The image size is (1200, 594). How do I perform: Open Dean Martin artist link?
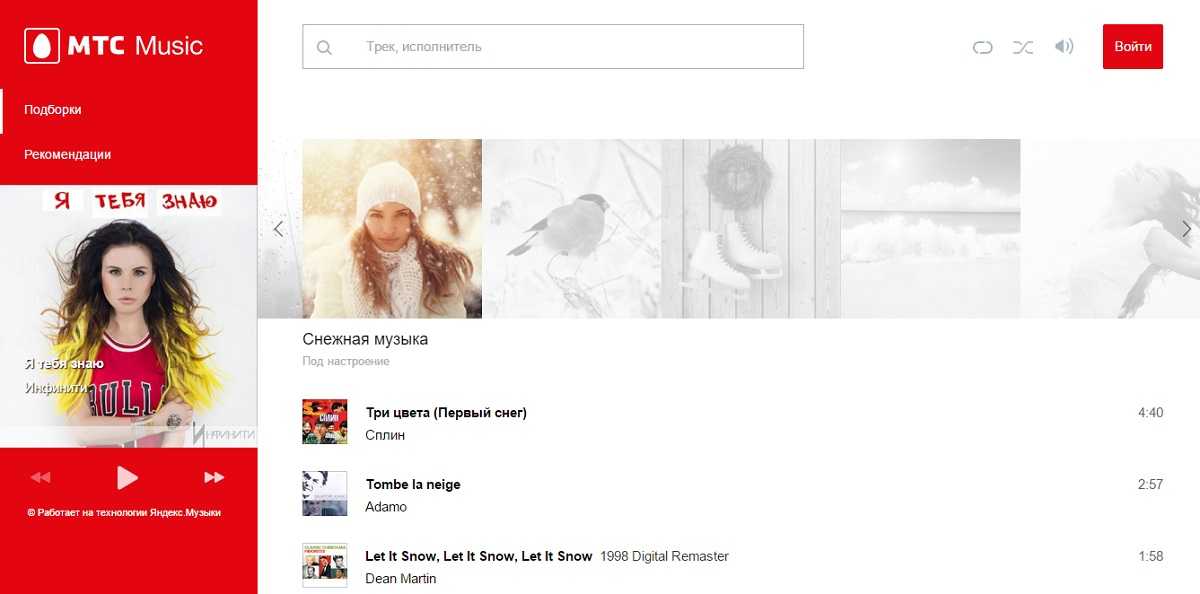(x=401, y=578)
